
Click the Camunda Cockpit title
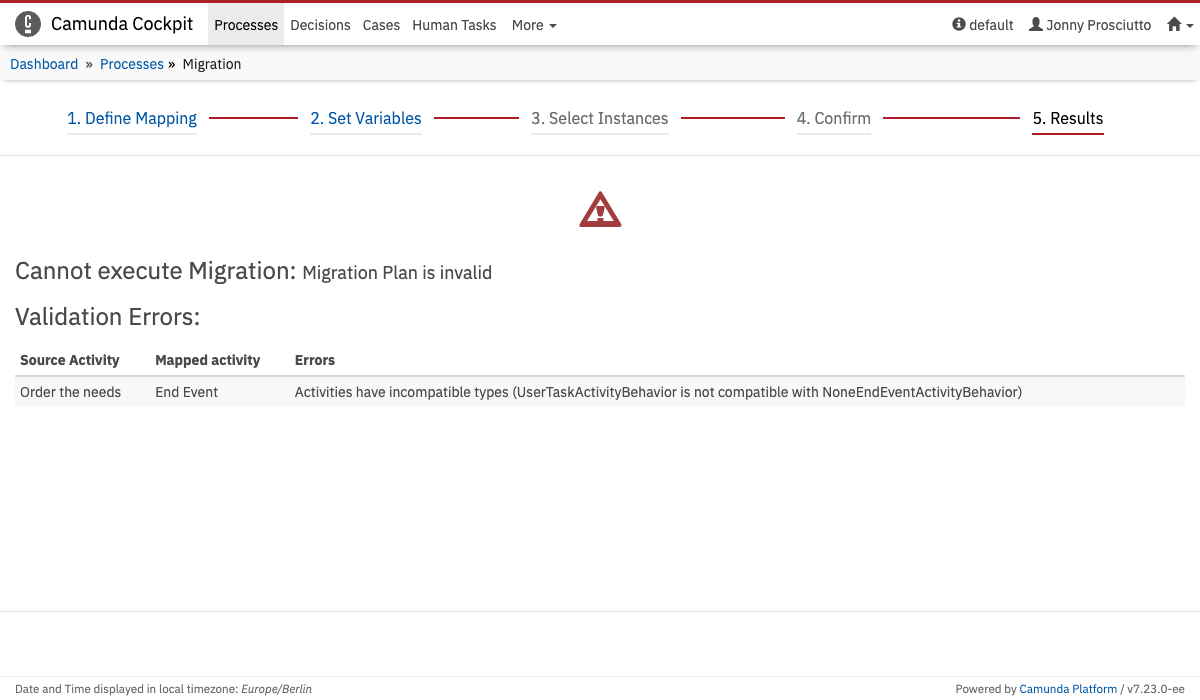coord(122,24)
